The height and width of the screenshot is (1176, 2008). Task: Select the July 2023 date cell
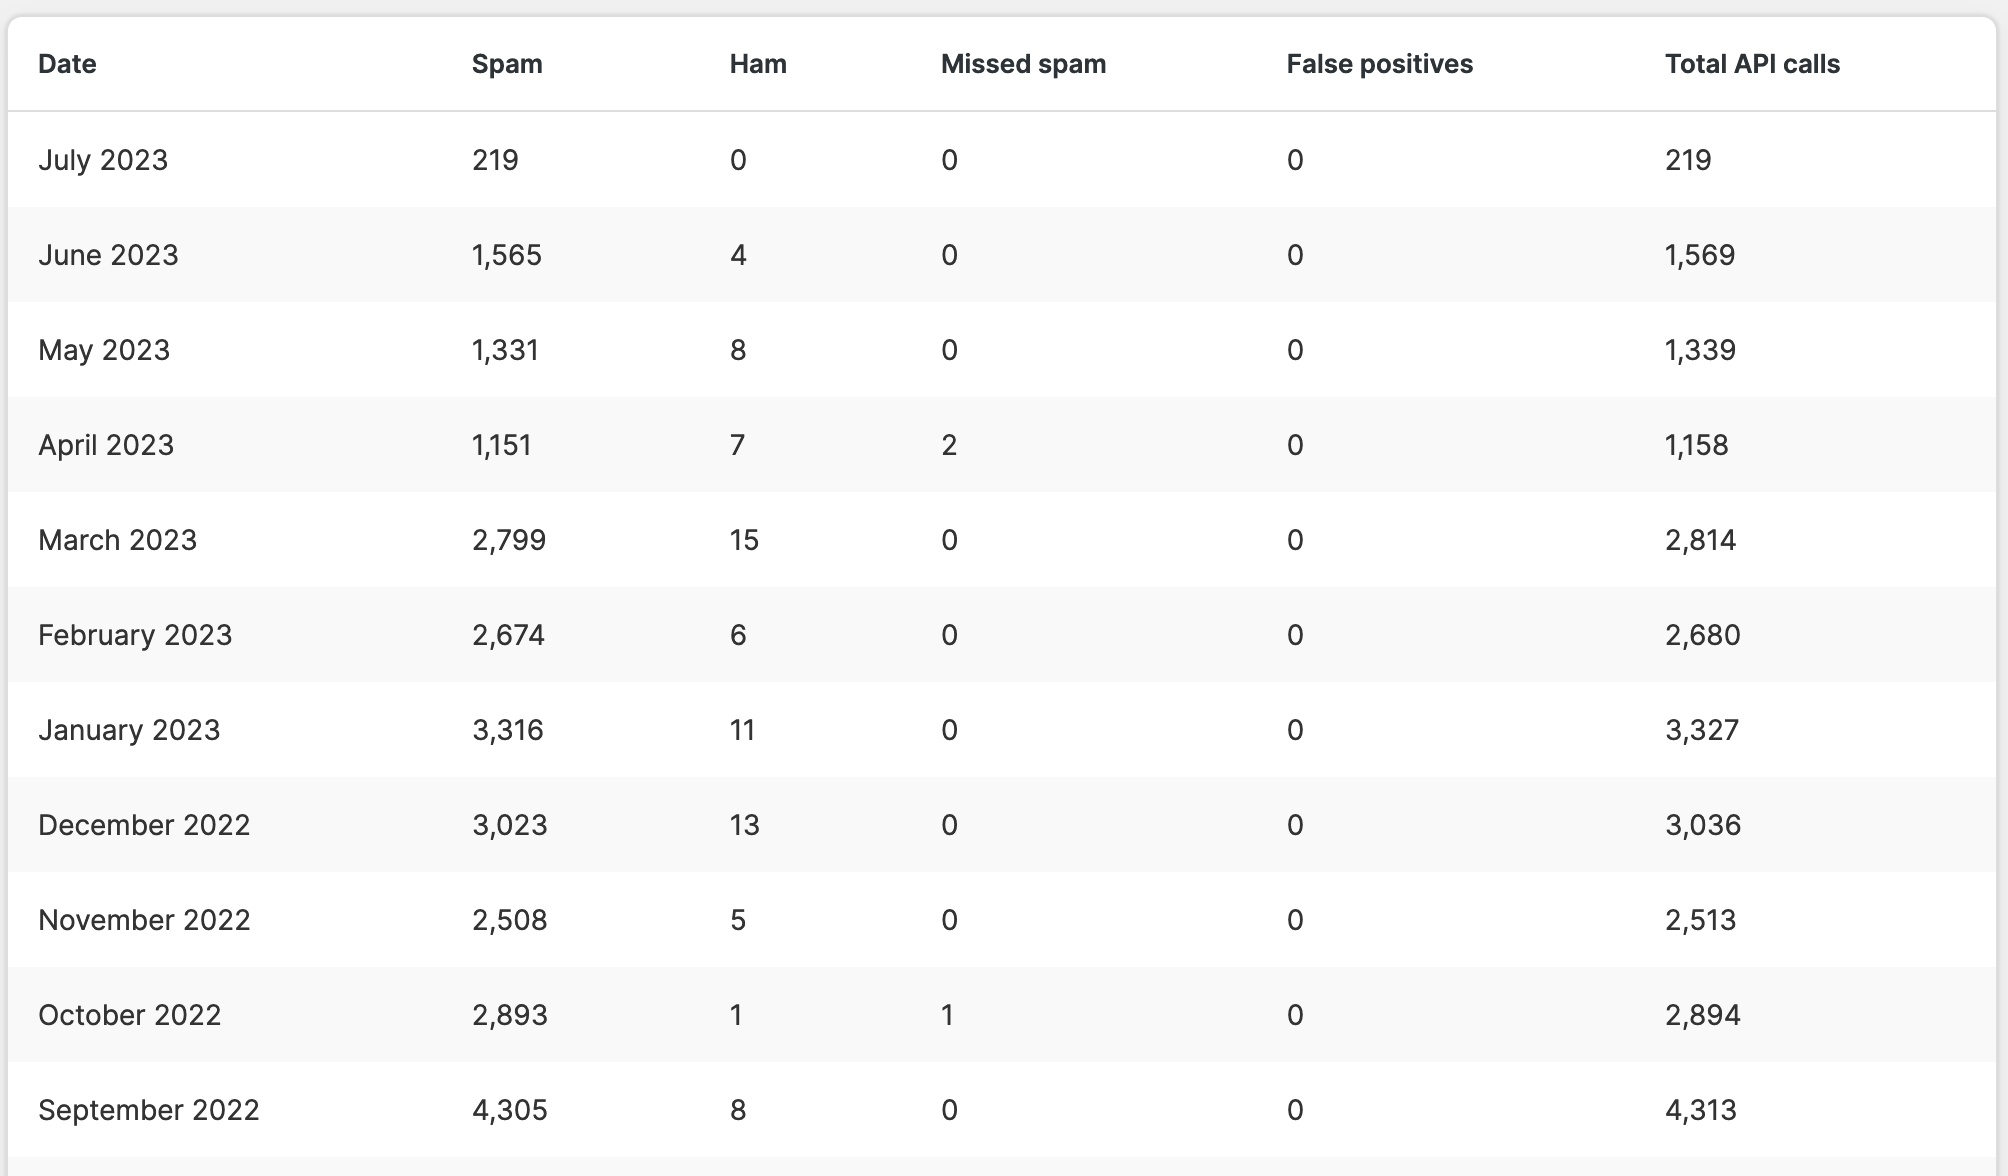(103, 160)
